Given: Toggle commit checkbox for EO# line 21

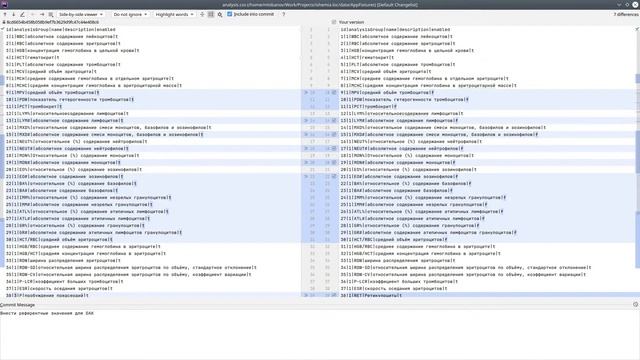Looking at the screenshot, I should 334,176.
